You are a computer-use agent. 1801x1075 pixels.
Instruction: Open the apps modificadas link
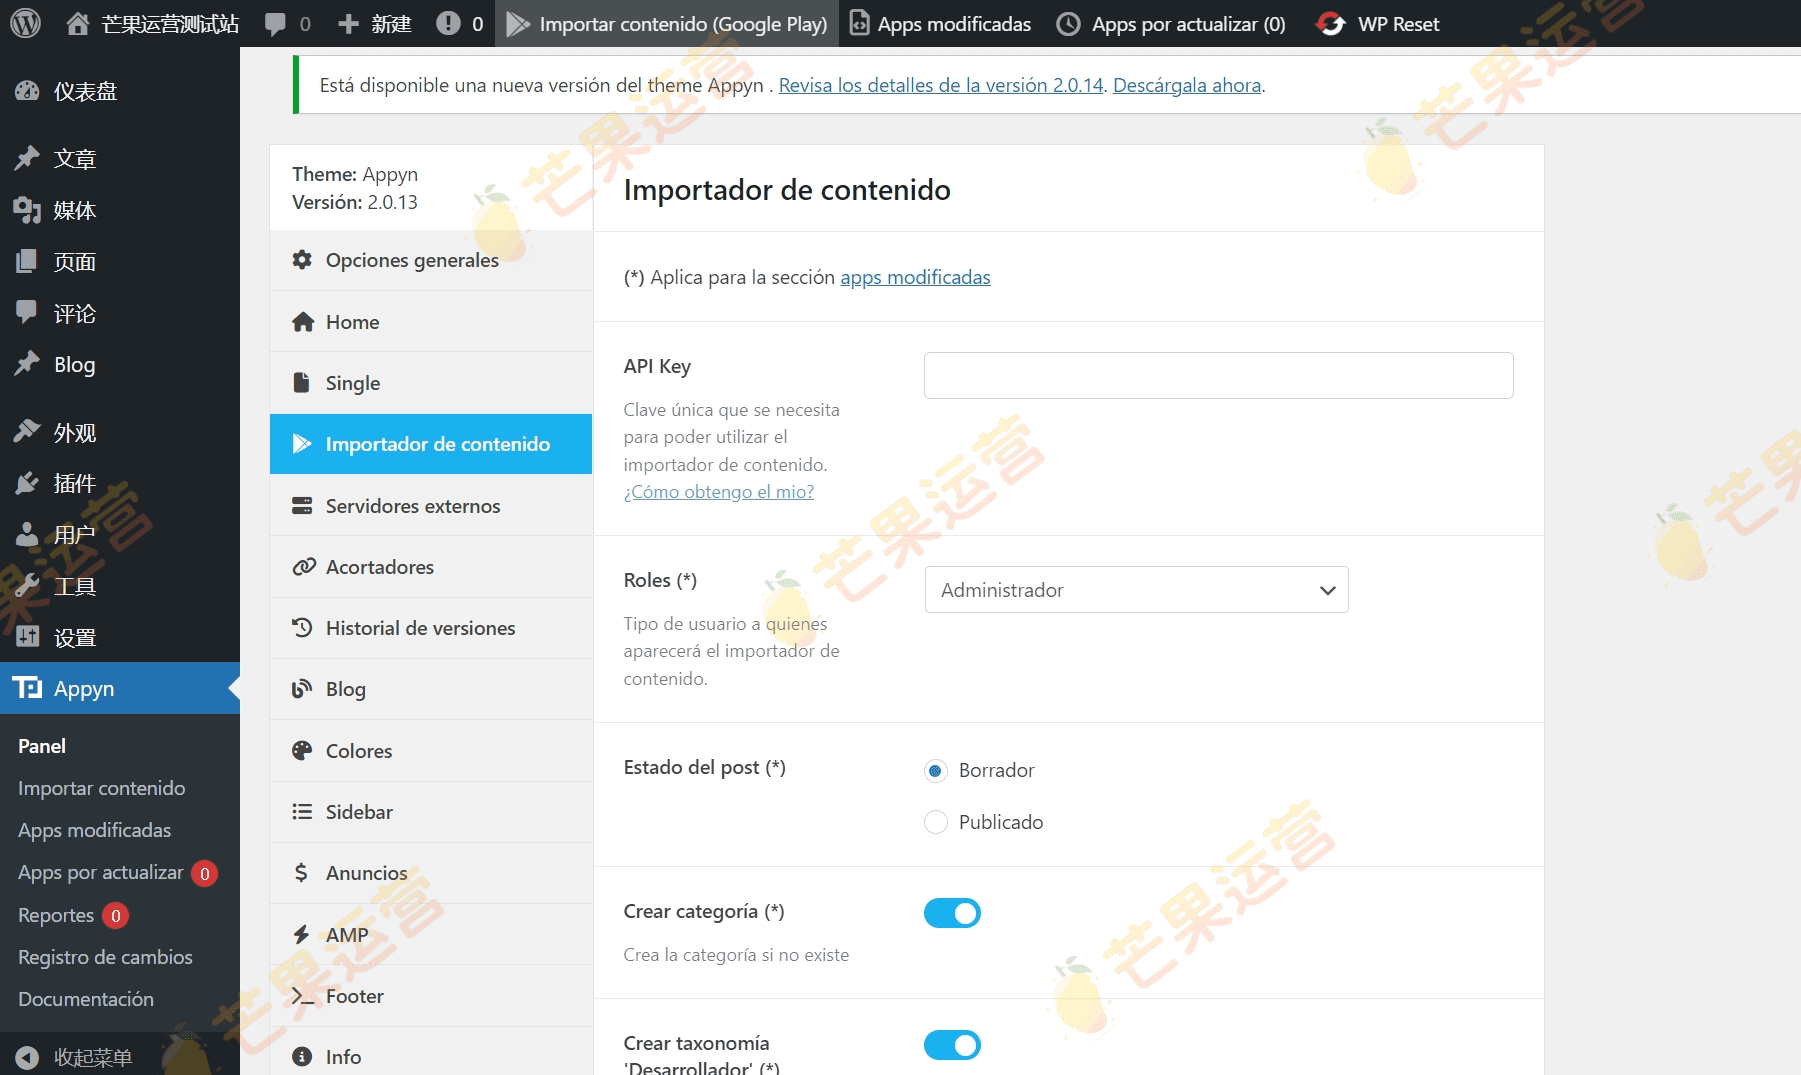[x=915, y=277]
